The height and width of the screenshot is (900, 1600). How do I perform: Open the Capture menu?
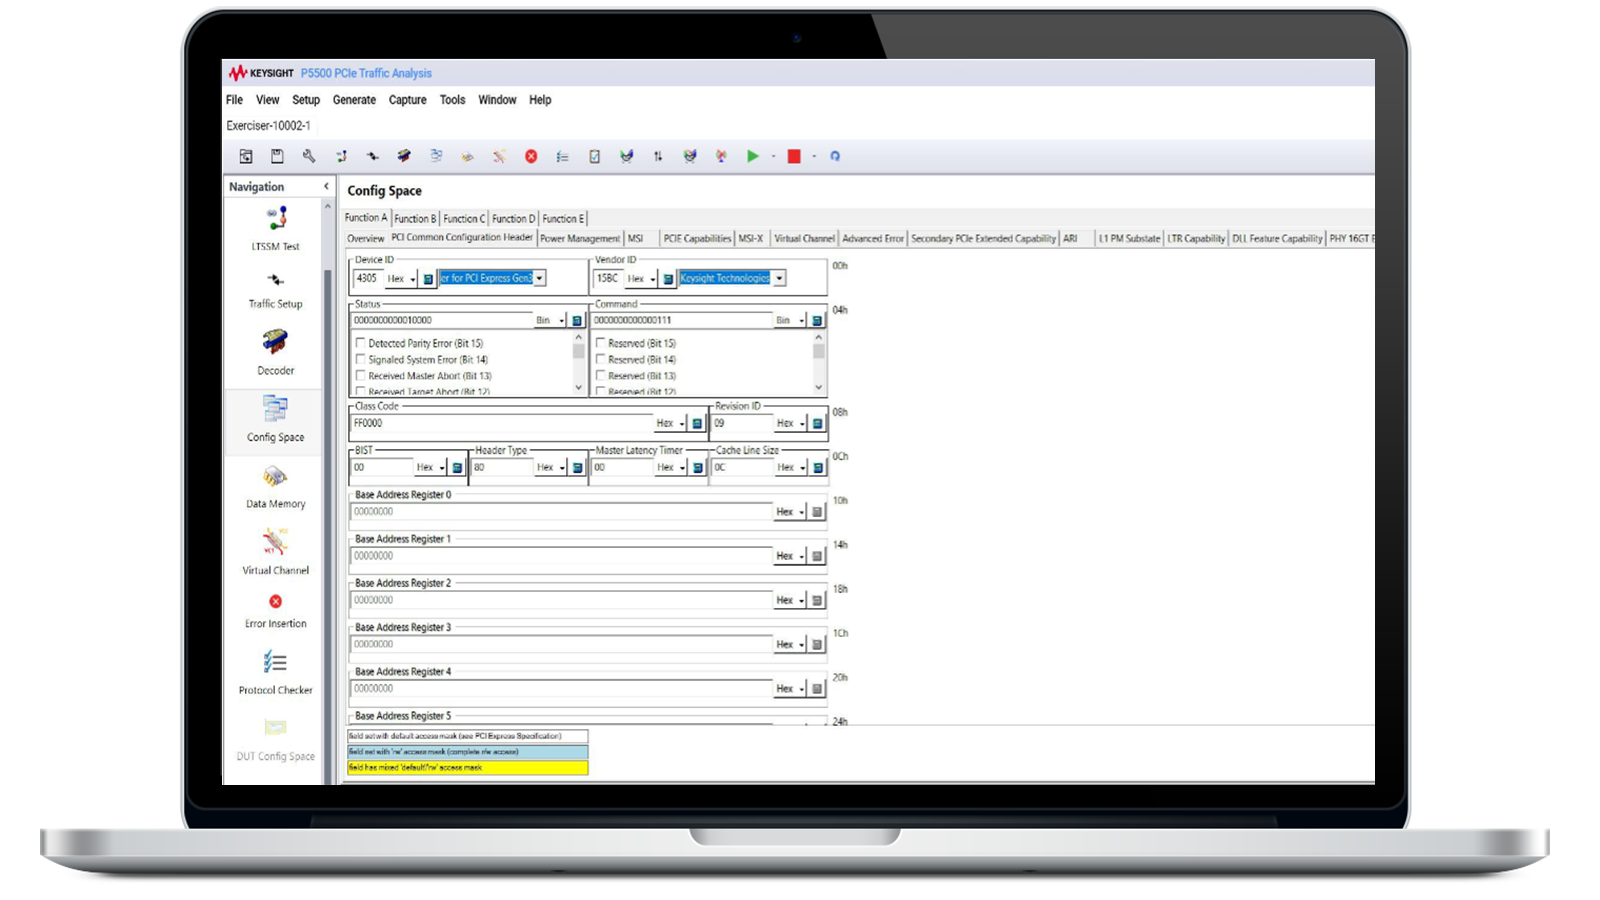tap(407, 100)
